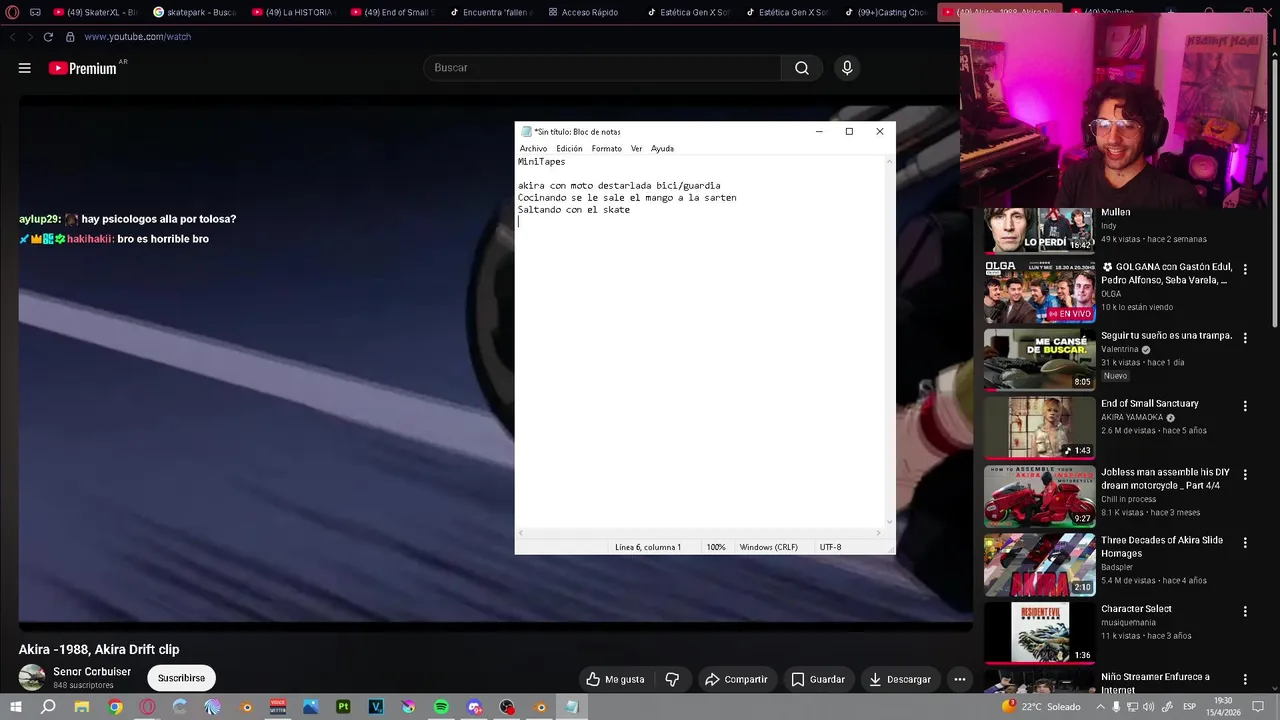Launch File Explorer from the taskbar

pyautogui.click(x=82, y=707)
